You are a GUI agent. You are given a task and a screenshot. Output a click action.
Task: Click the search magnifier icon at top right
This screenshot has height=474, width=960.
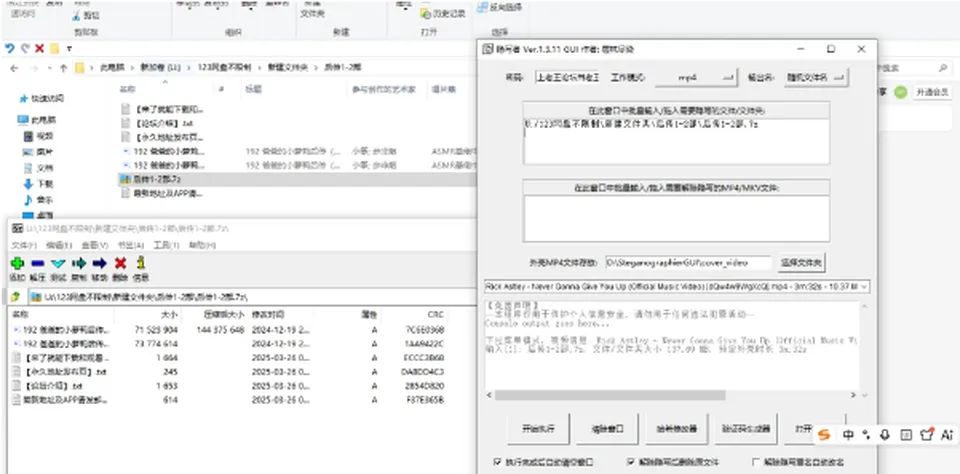tap(943, 68)
